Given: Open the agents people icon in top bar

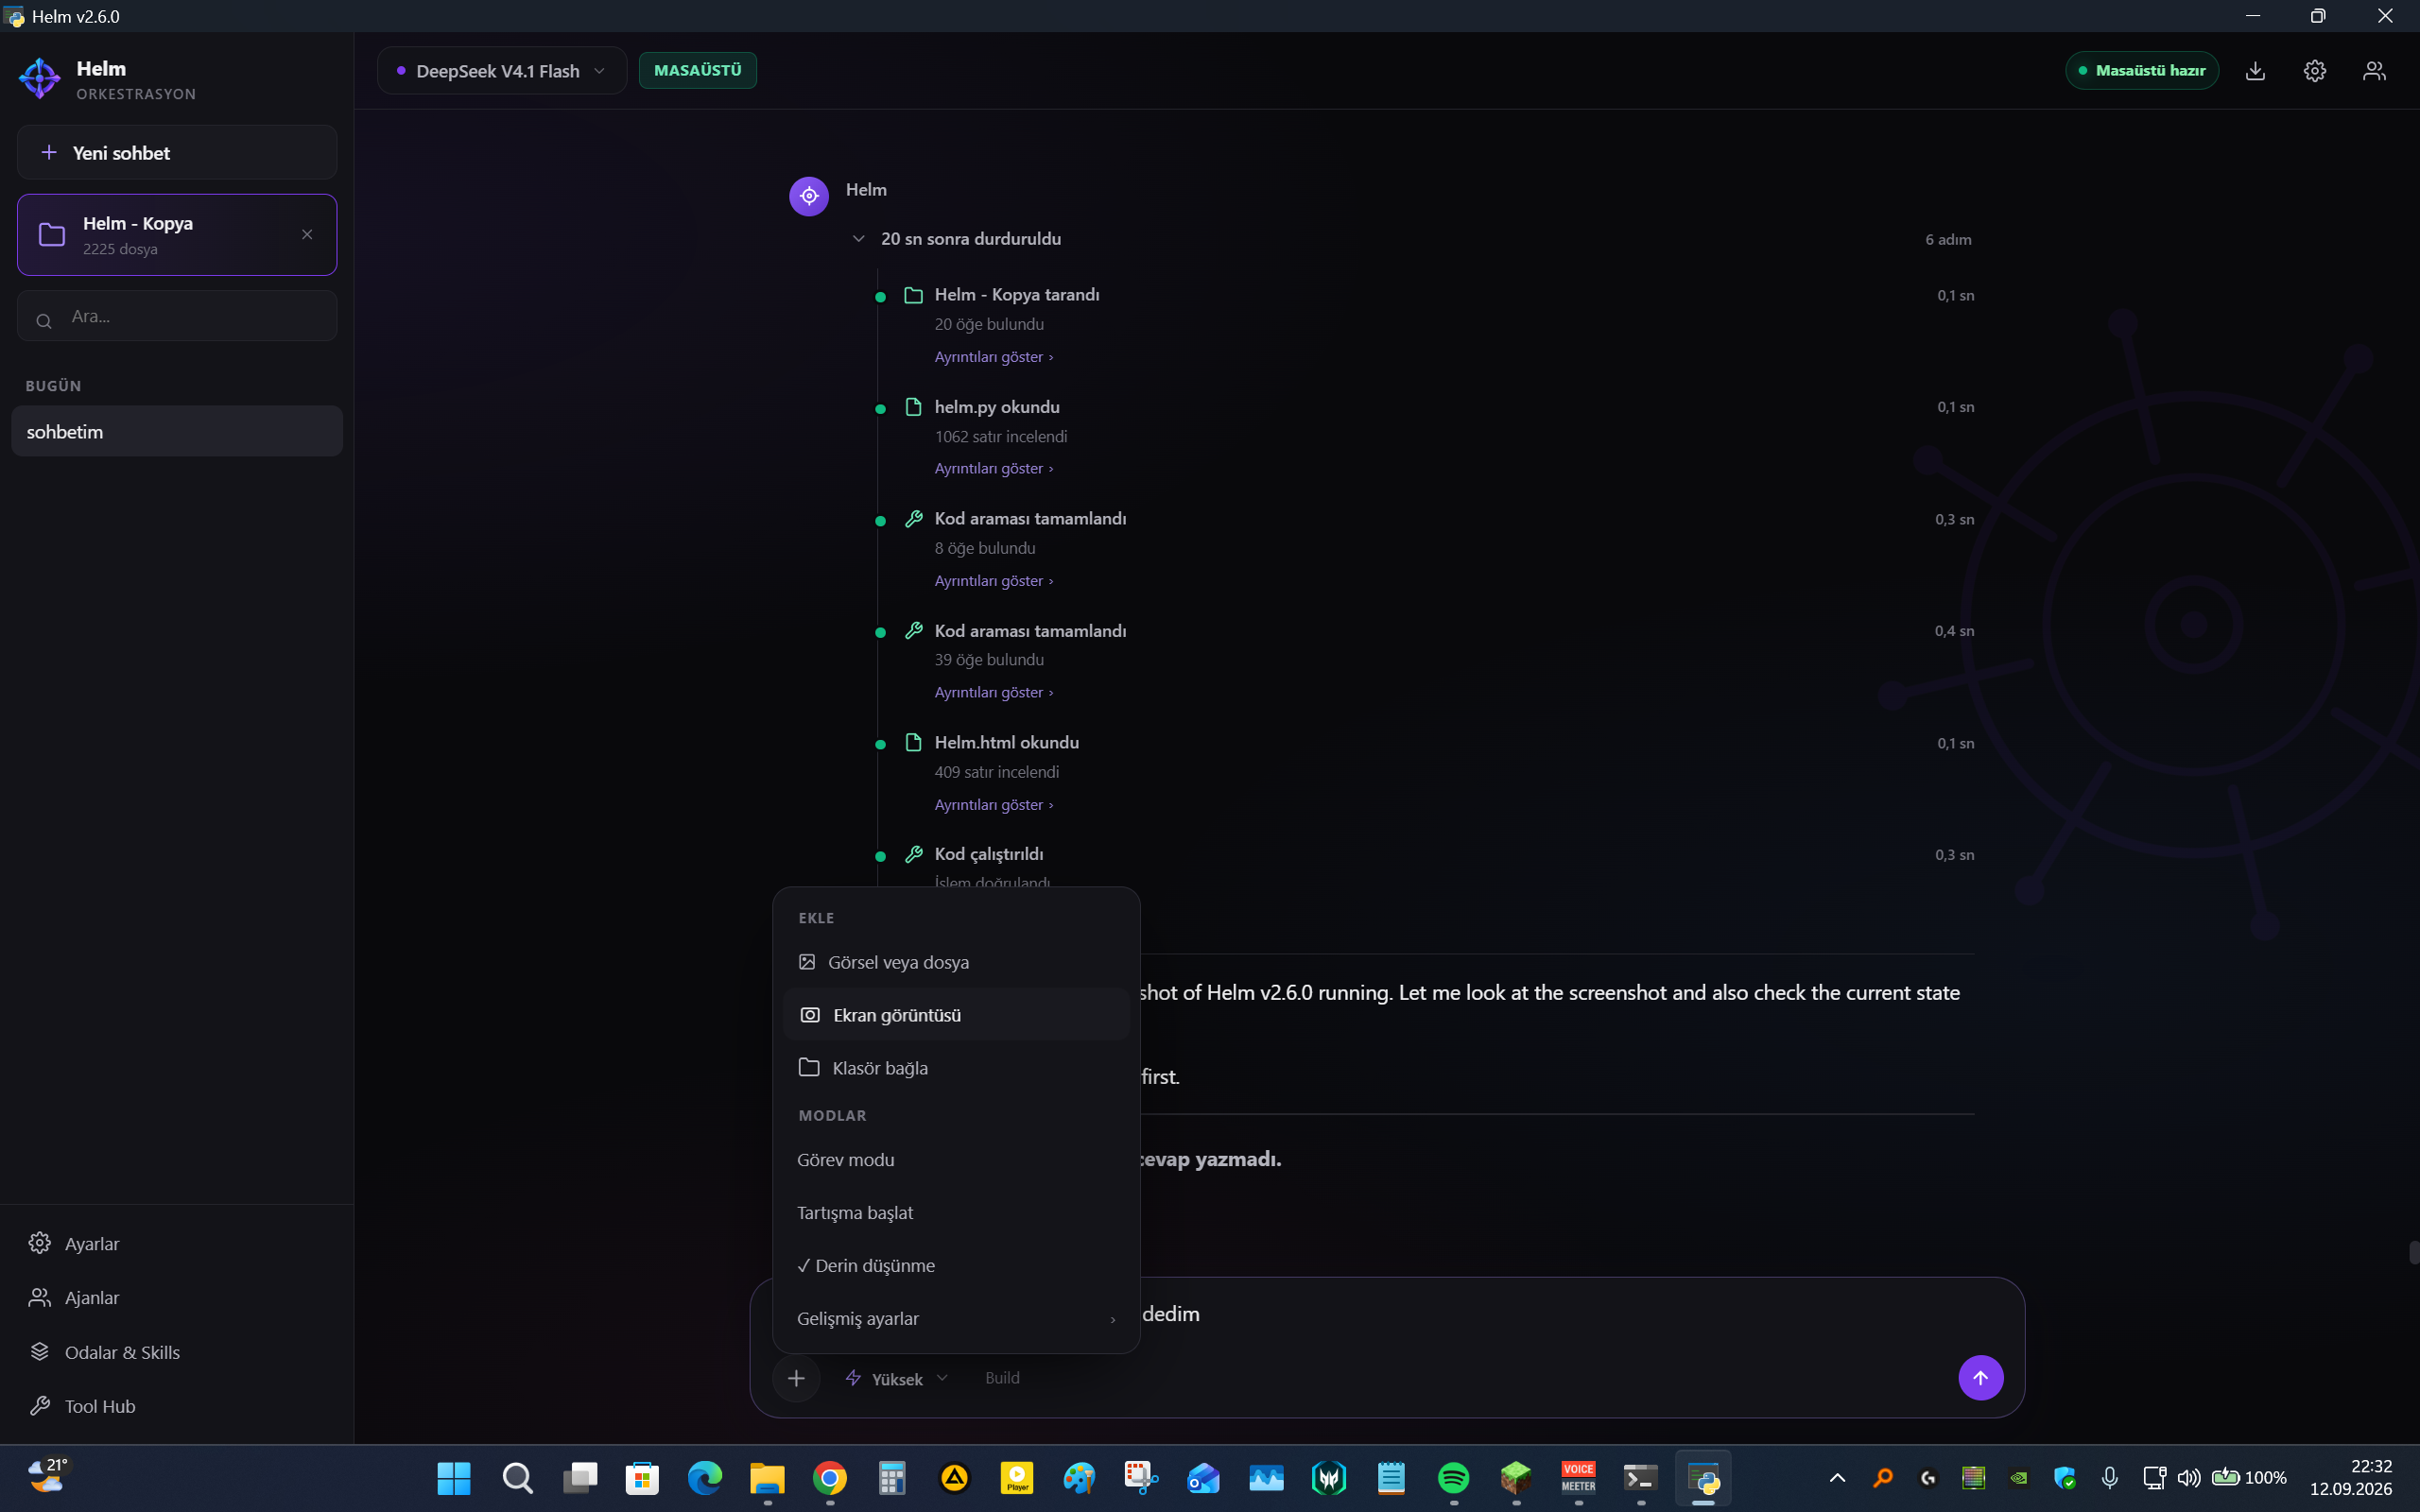Looking at the screenshot, I should (2374, 71).
